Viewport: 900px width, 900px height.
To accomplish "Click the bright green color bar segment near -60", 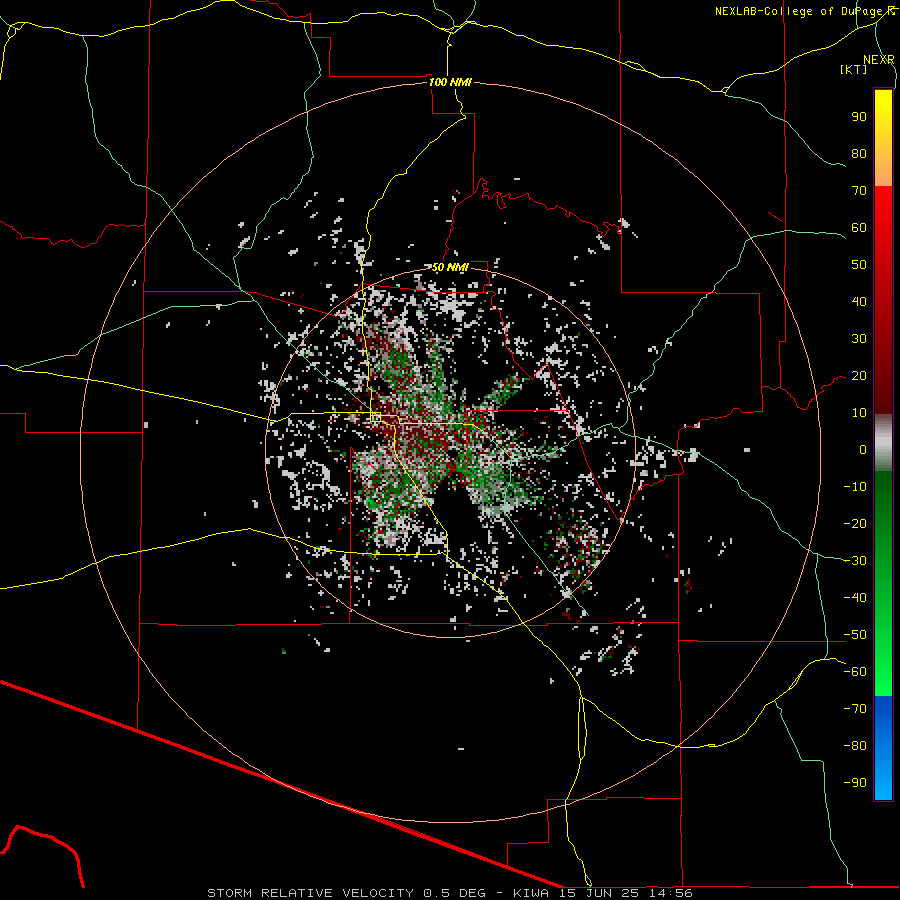I will coord(883,674).
